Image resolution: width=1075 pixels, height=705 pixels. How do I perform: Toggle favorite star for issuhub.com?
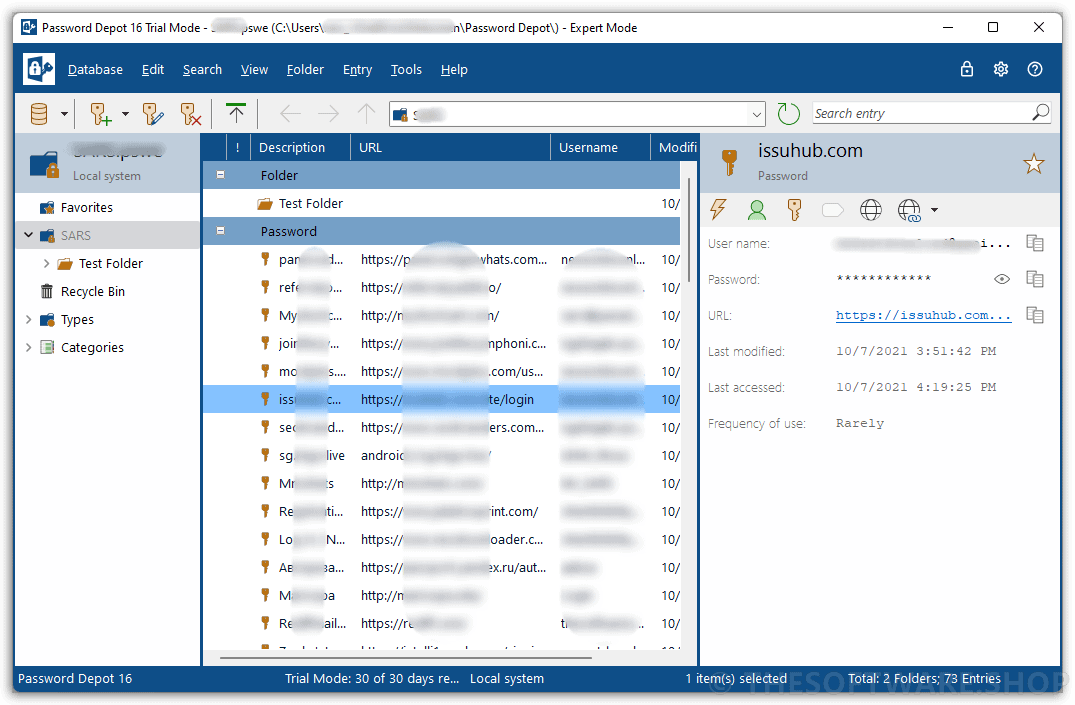pos(1033,164)
